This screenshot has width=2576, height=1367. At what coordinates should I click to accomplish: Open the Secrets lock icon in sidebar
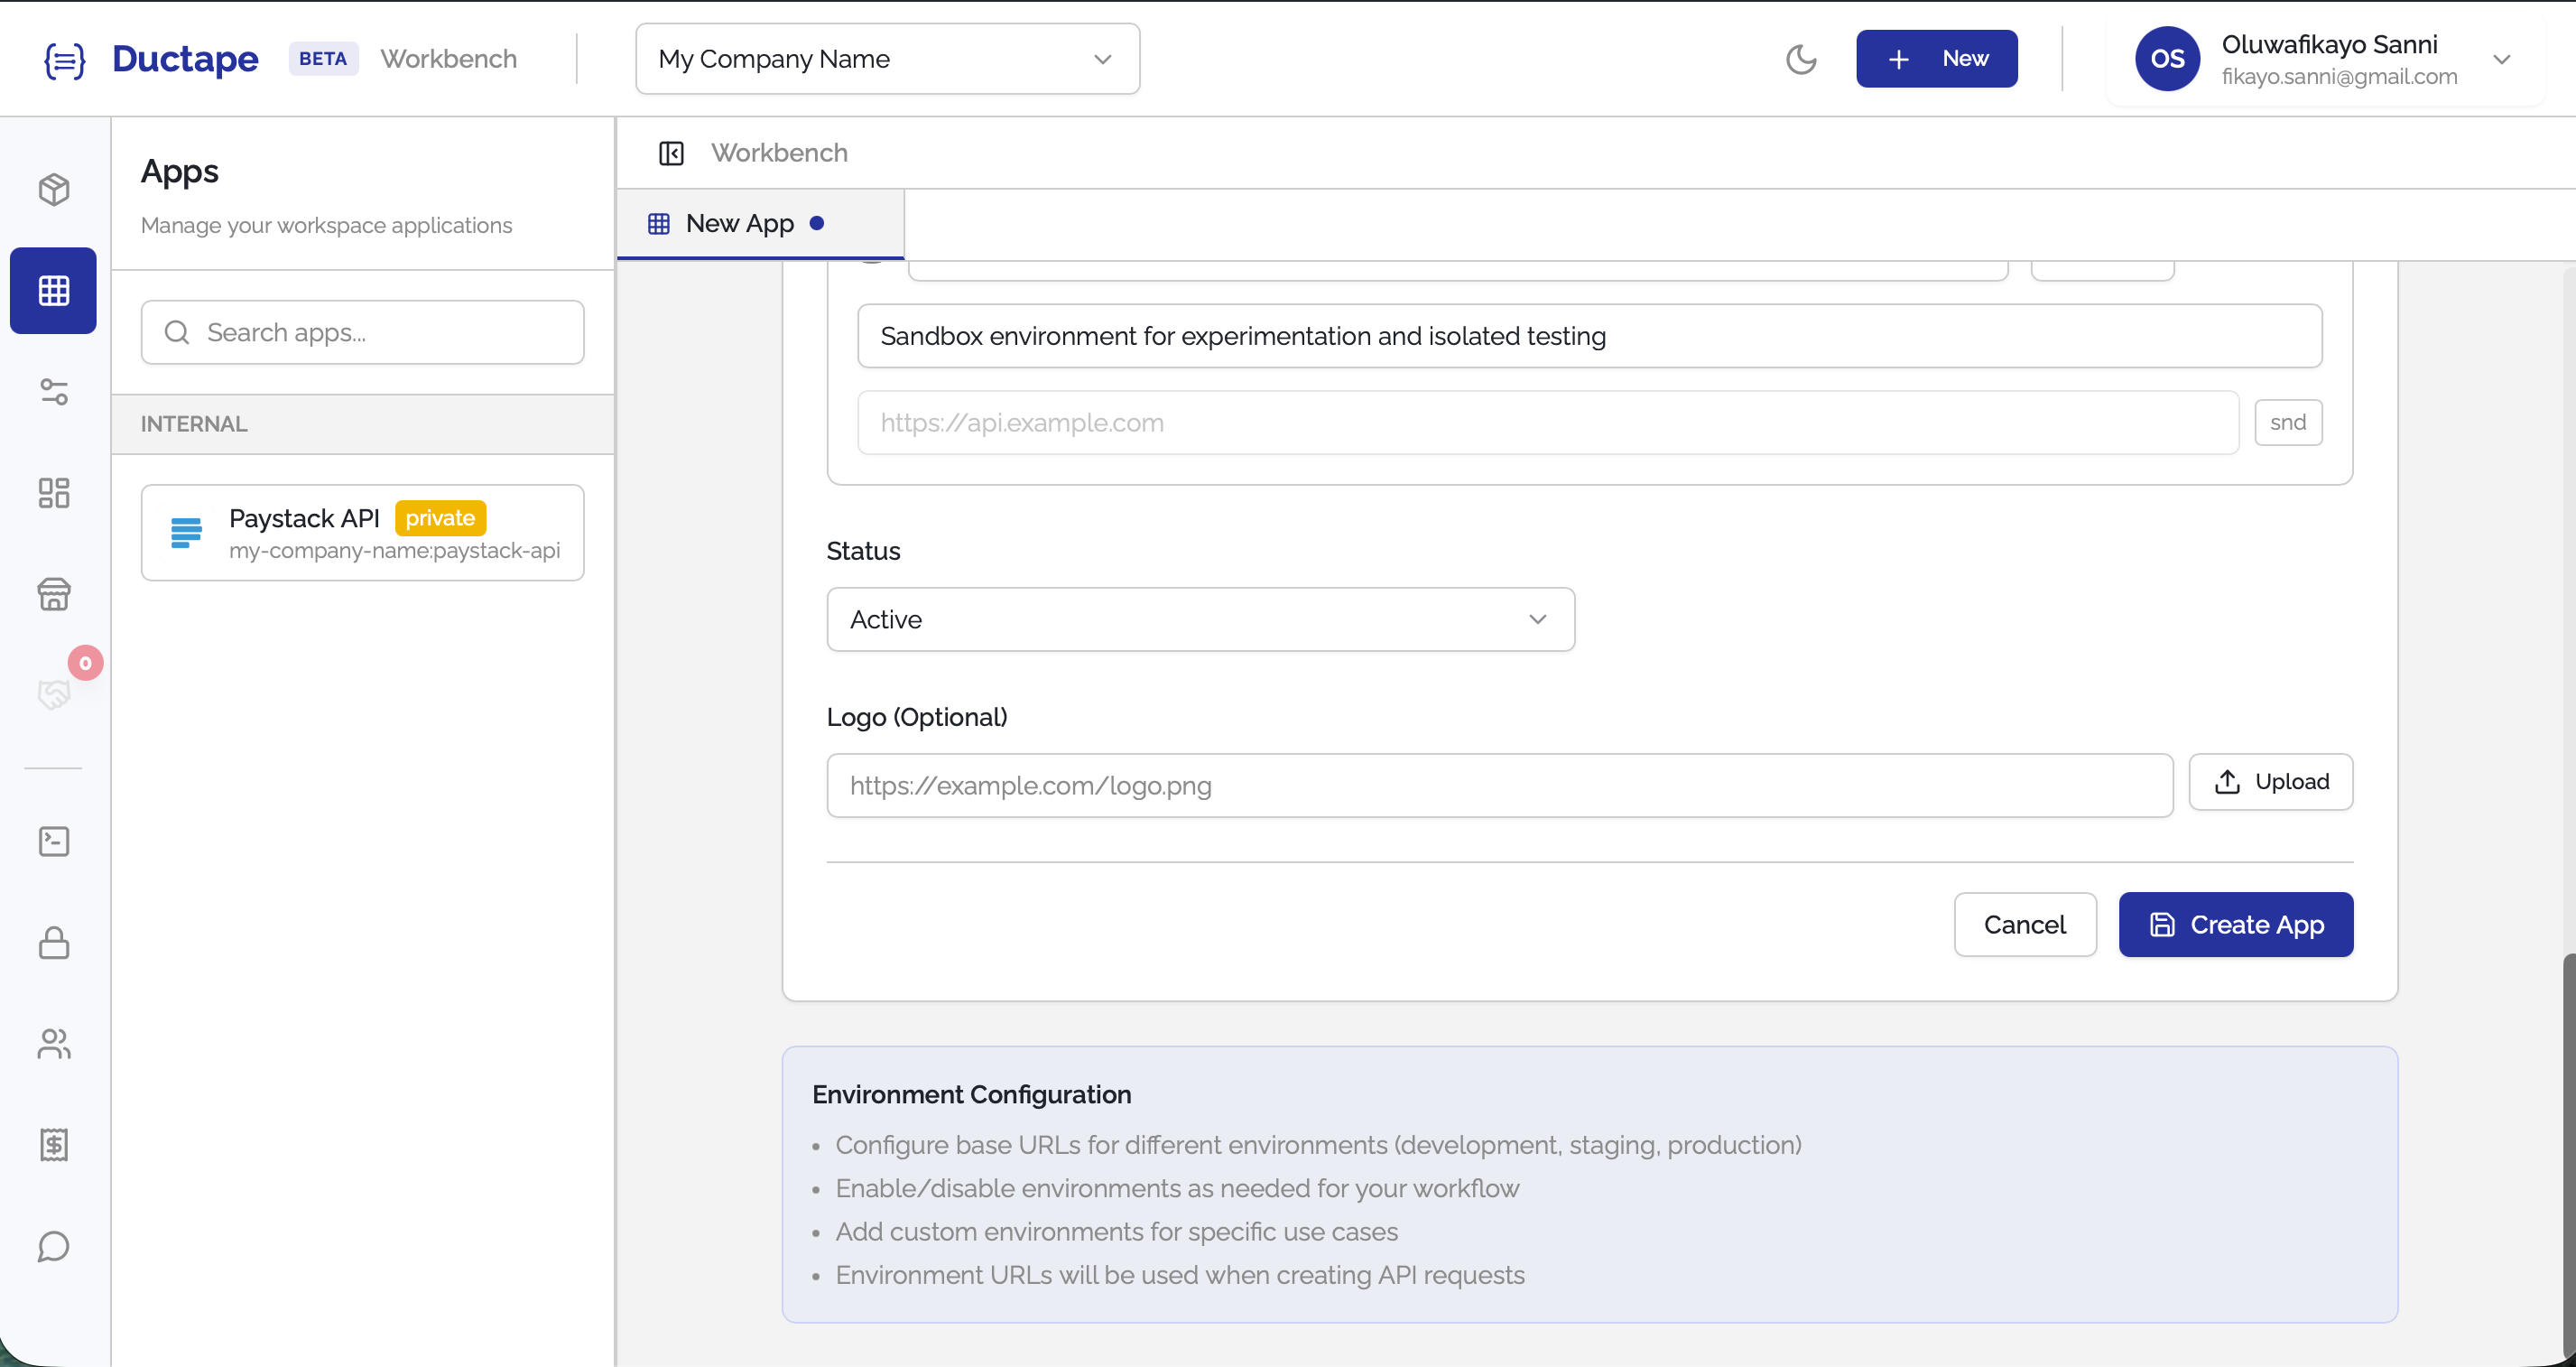point(53,943)
